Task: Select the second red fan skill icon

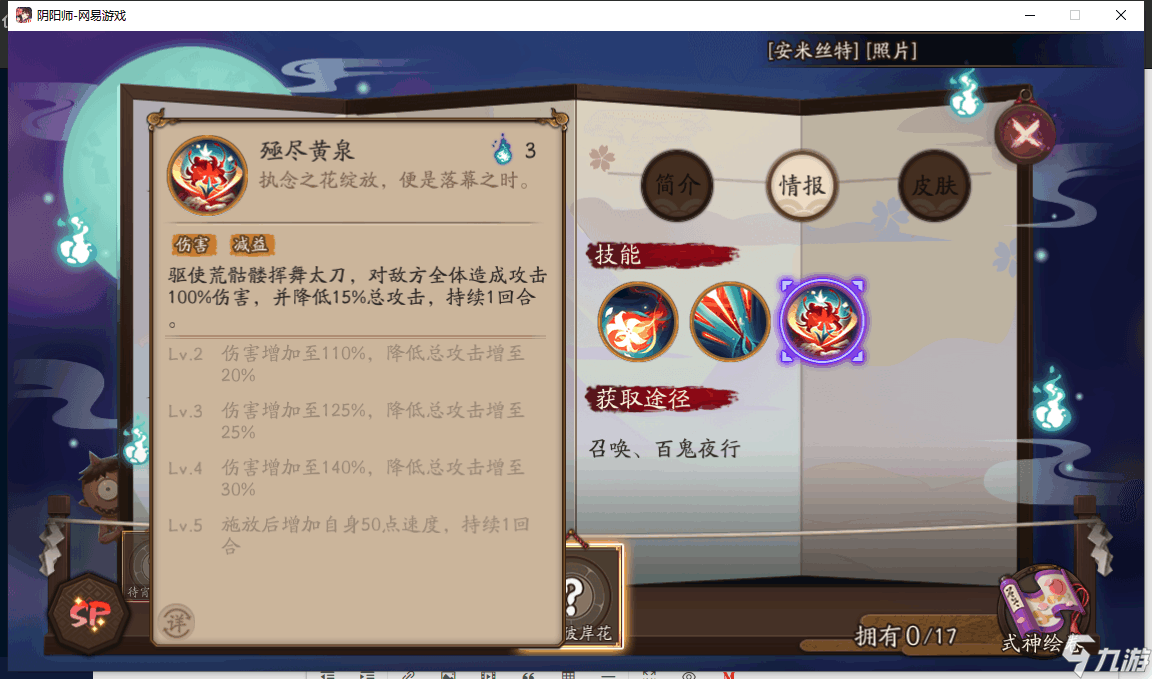Action: click(x=730, y=321)
